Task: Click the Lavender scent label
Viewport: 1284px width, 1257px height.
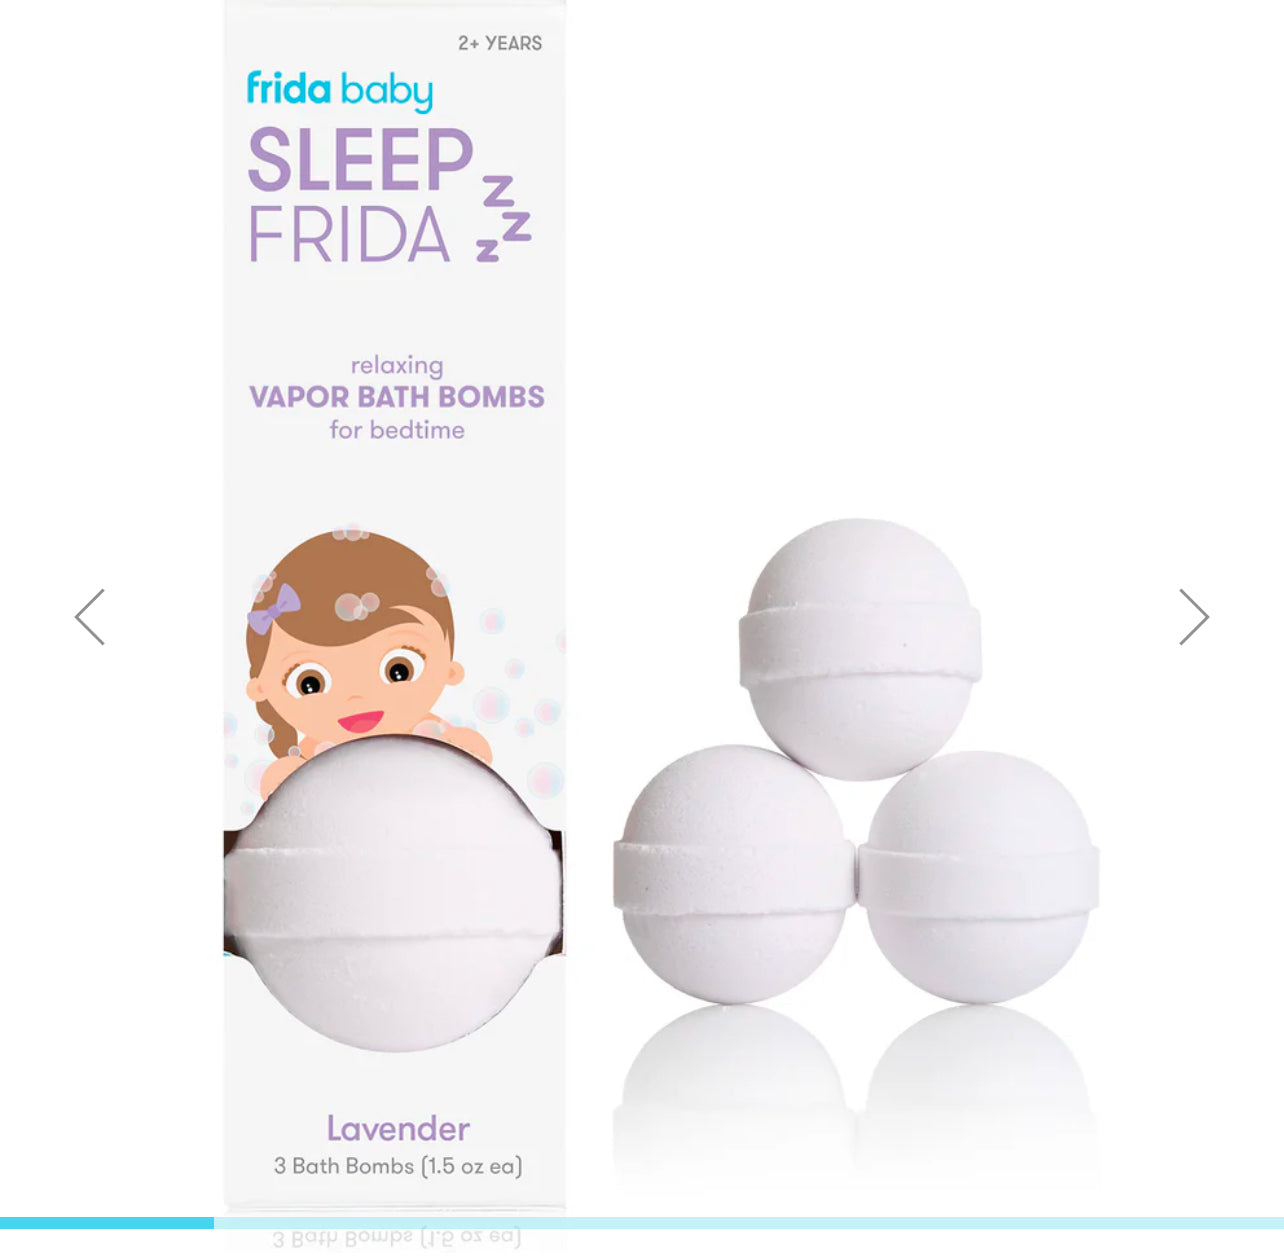Action: click(x=398, y=1129)
